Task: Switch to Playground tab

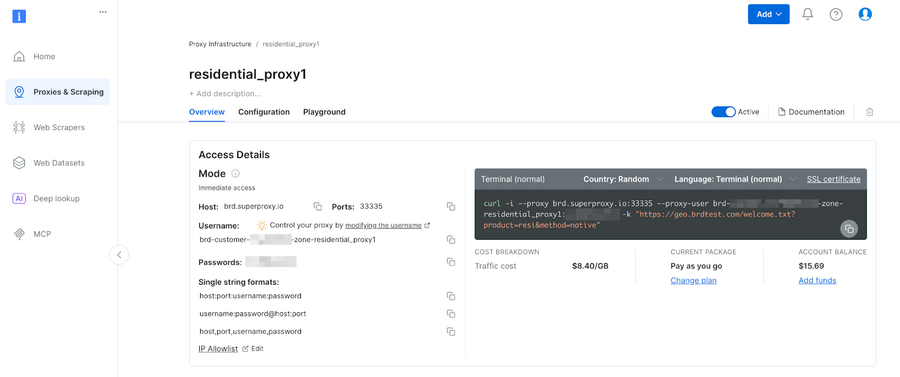Action: point(324,112)
